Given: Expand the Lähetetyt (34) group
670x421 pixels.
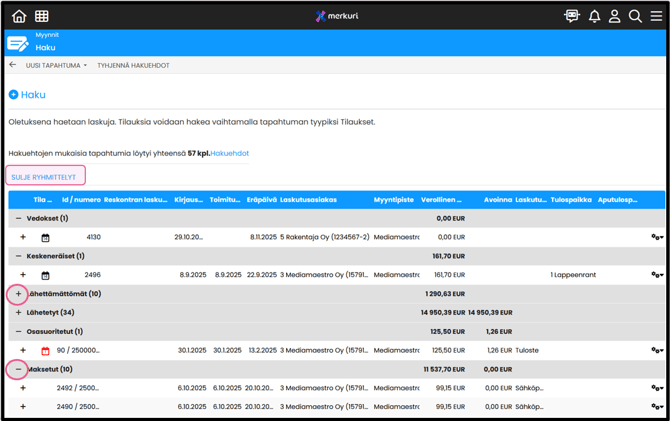Looking at the screenshot, I should pos(18,313).
